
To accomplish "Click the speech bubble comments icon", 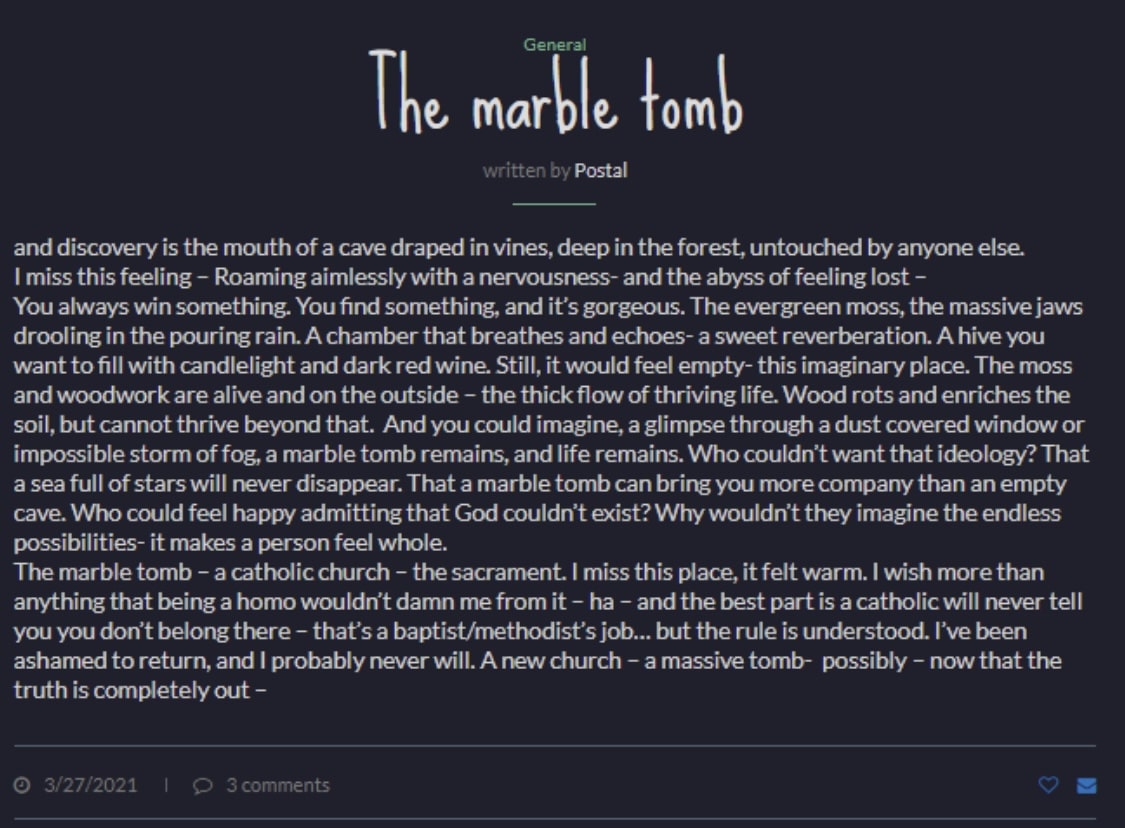I will pos(203,786).
